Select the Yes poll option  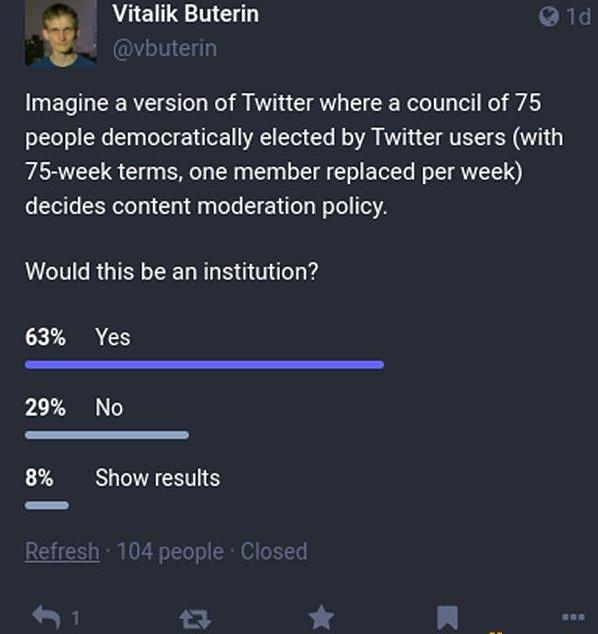113,337
